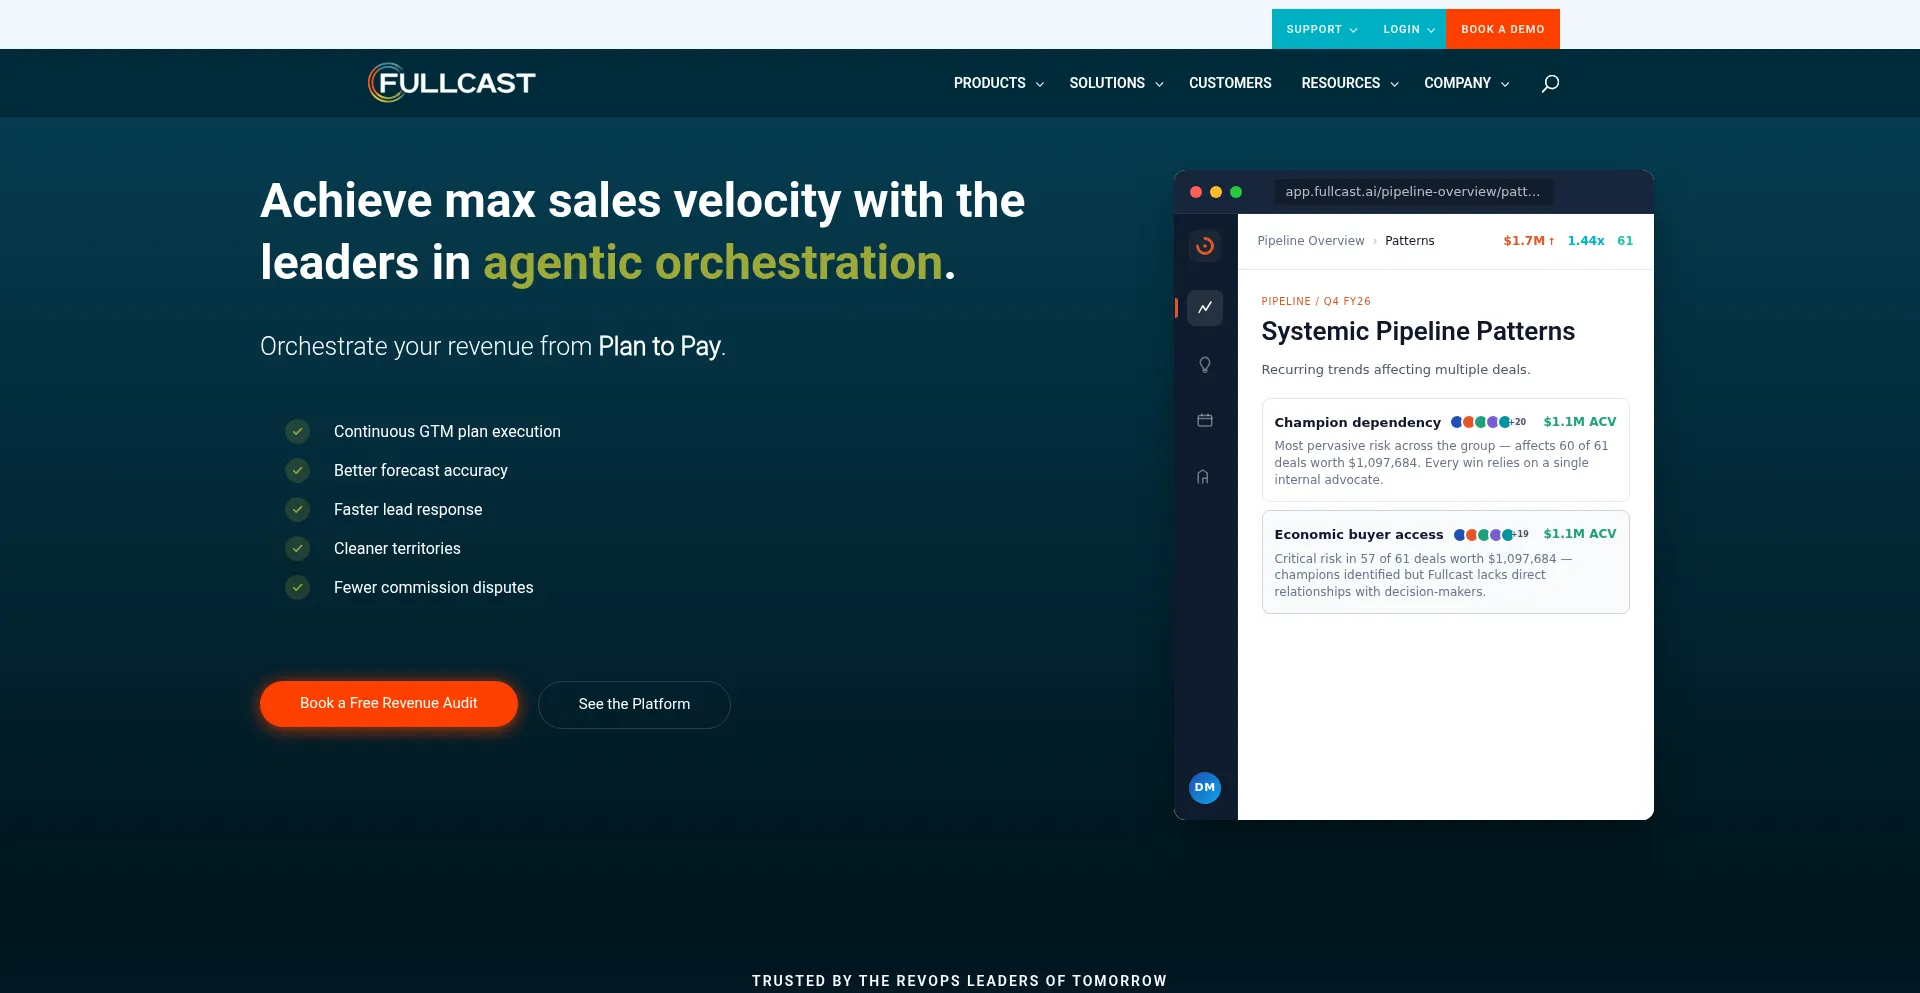Click 'Cleaner territories' text
This screenshot has height=993, width=1920.
[397, 549]
